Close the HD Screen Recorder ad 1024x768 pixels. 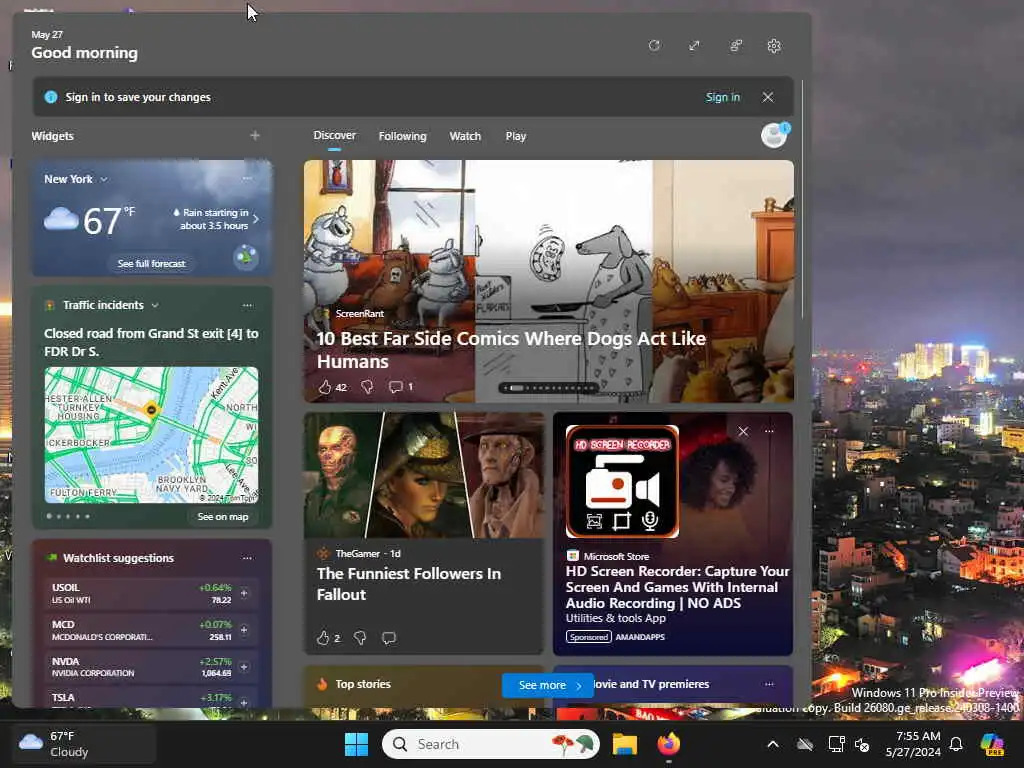coord(743,431)
